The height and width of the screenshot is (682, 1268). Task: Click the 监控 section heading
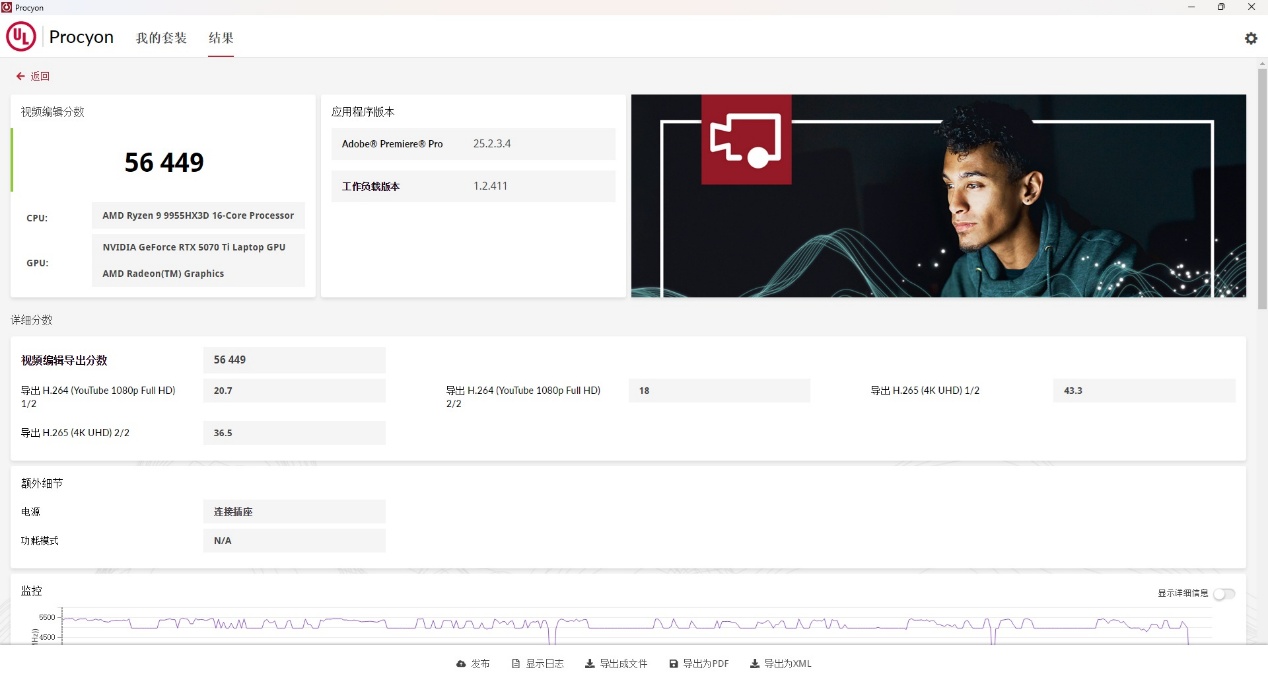(x=32, y=591)
